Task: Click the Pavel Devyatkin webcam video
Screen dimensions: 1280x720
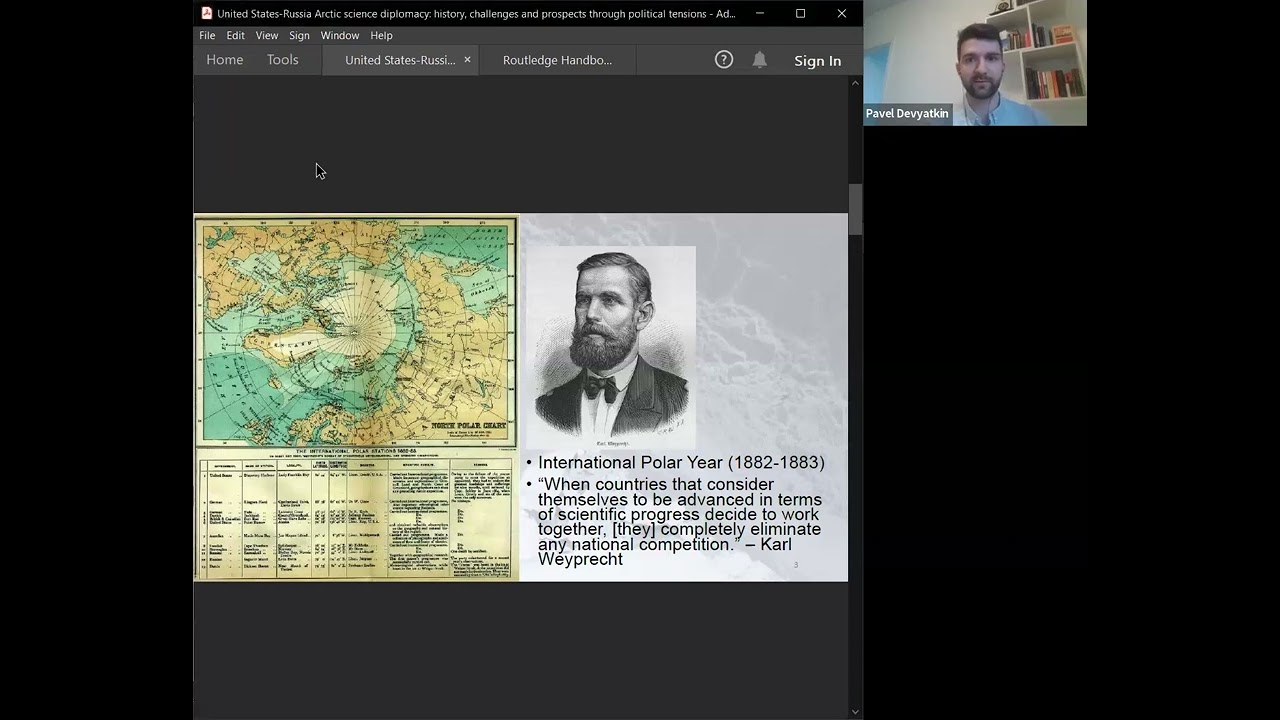Action: point(975,63)
